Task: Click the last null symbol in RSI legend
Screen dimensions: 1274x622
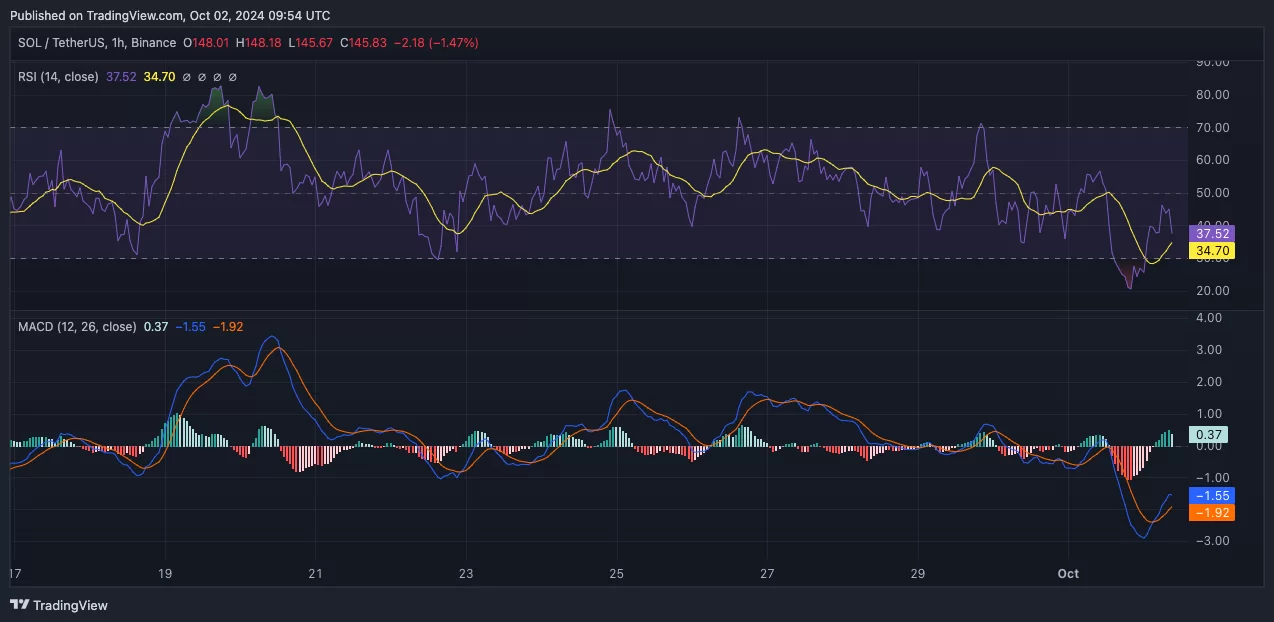Action: tap(233, 76)
